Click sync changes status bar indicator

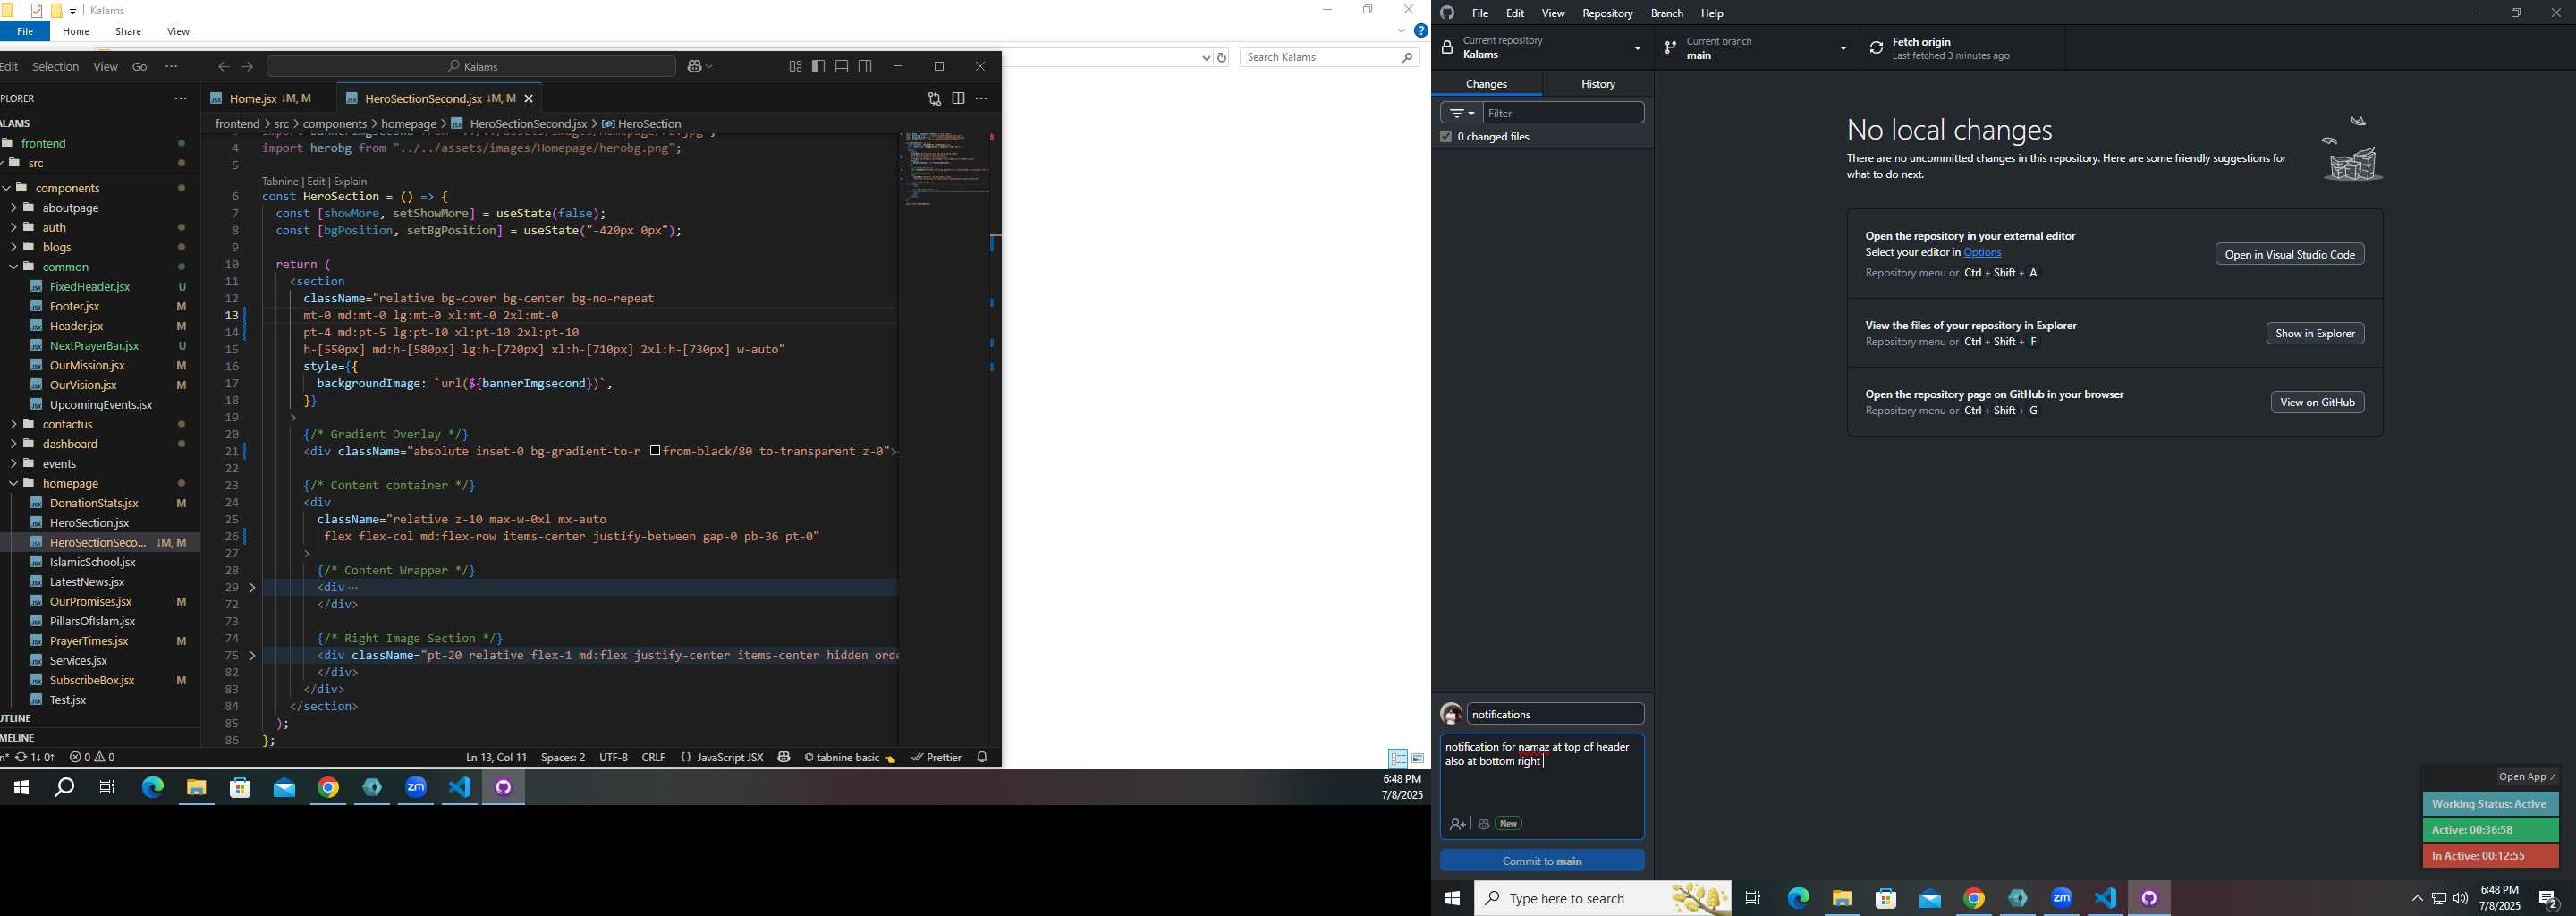point(35,758)
